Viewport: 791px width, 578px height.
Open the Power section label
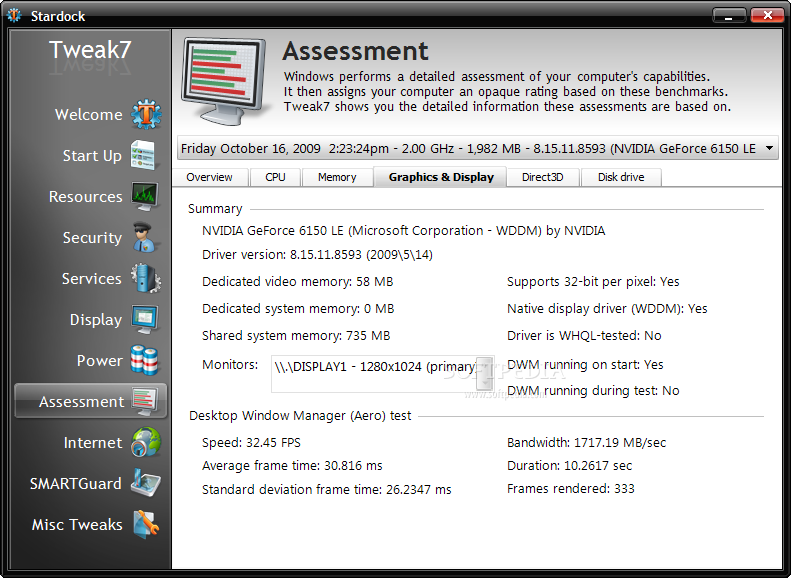(x=100, y=361)
